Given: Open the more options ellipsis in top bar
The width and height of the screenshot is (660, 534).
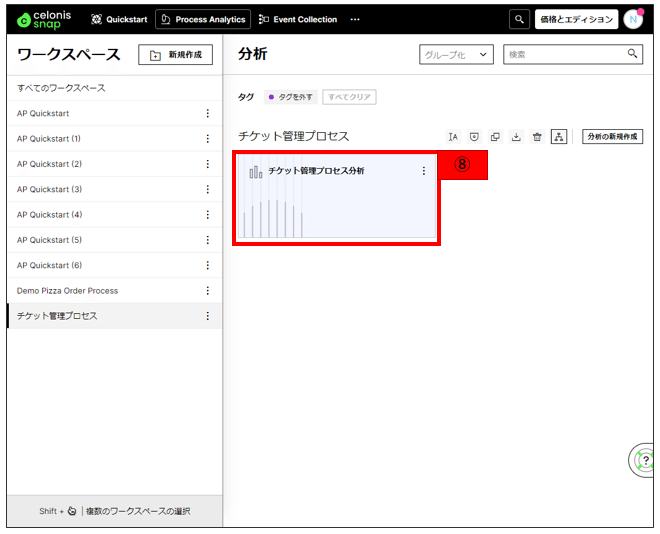Looking at the screenshot, I should click(x=355, y=19).
